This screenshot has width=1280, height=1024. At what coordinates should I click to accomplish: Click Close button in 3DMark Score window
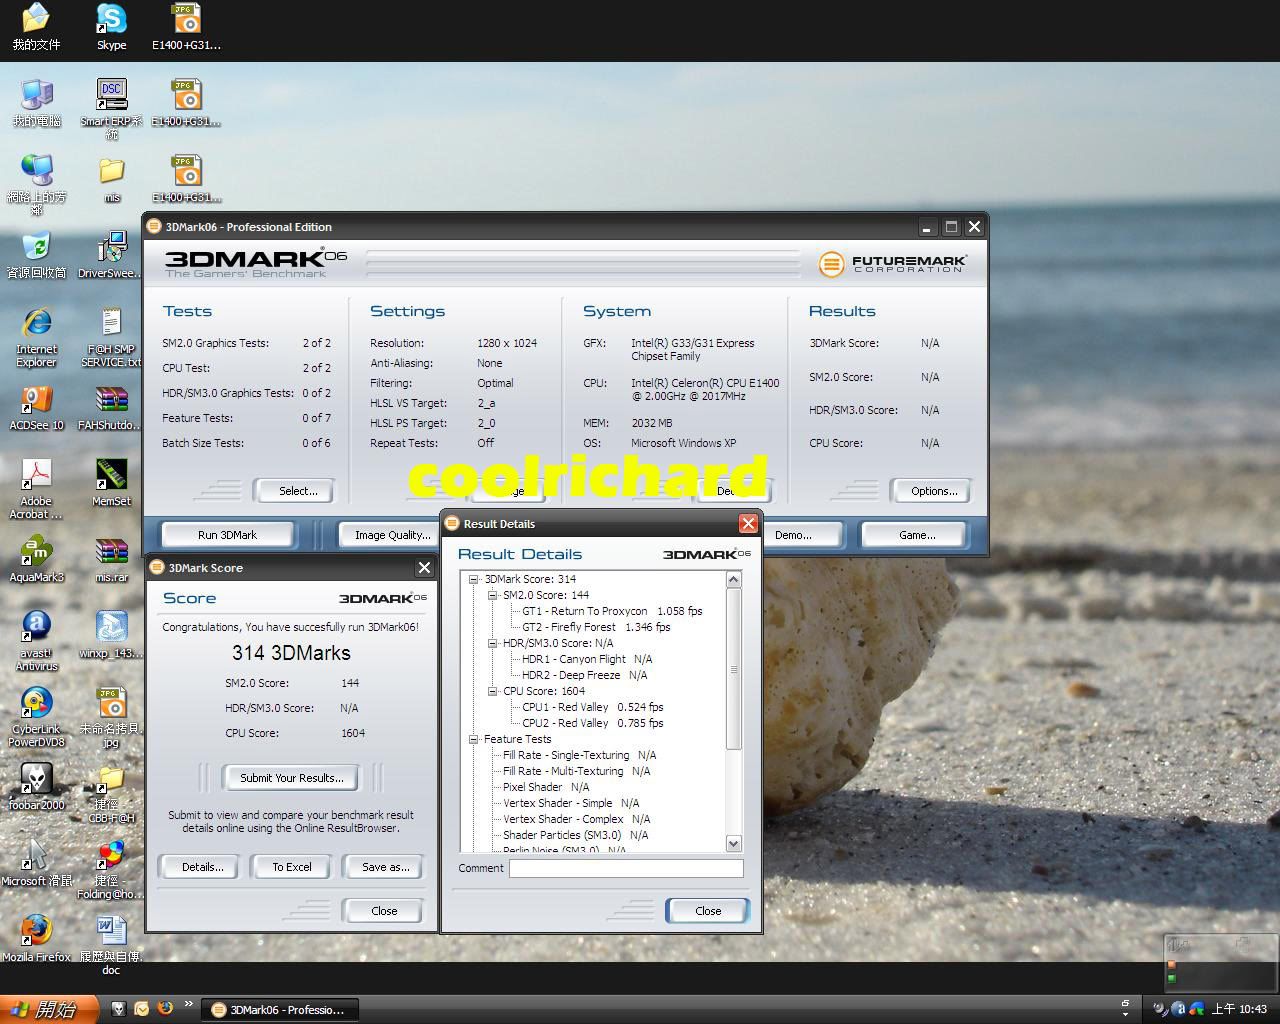[384, 911]
